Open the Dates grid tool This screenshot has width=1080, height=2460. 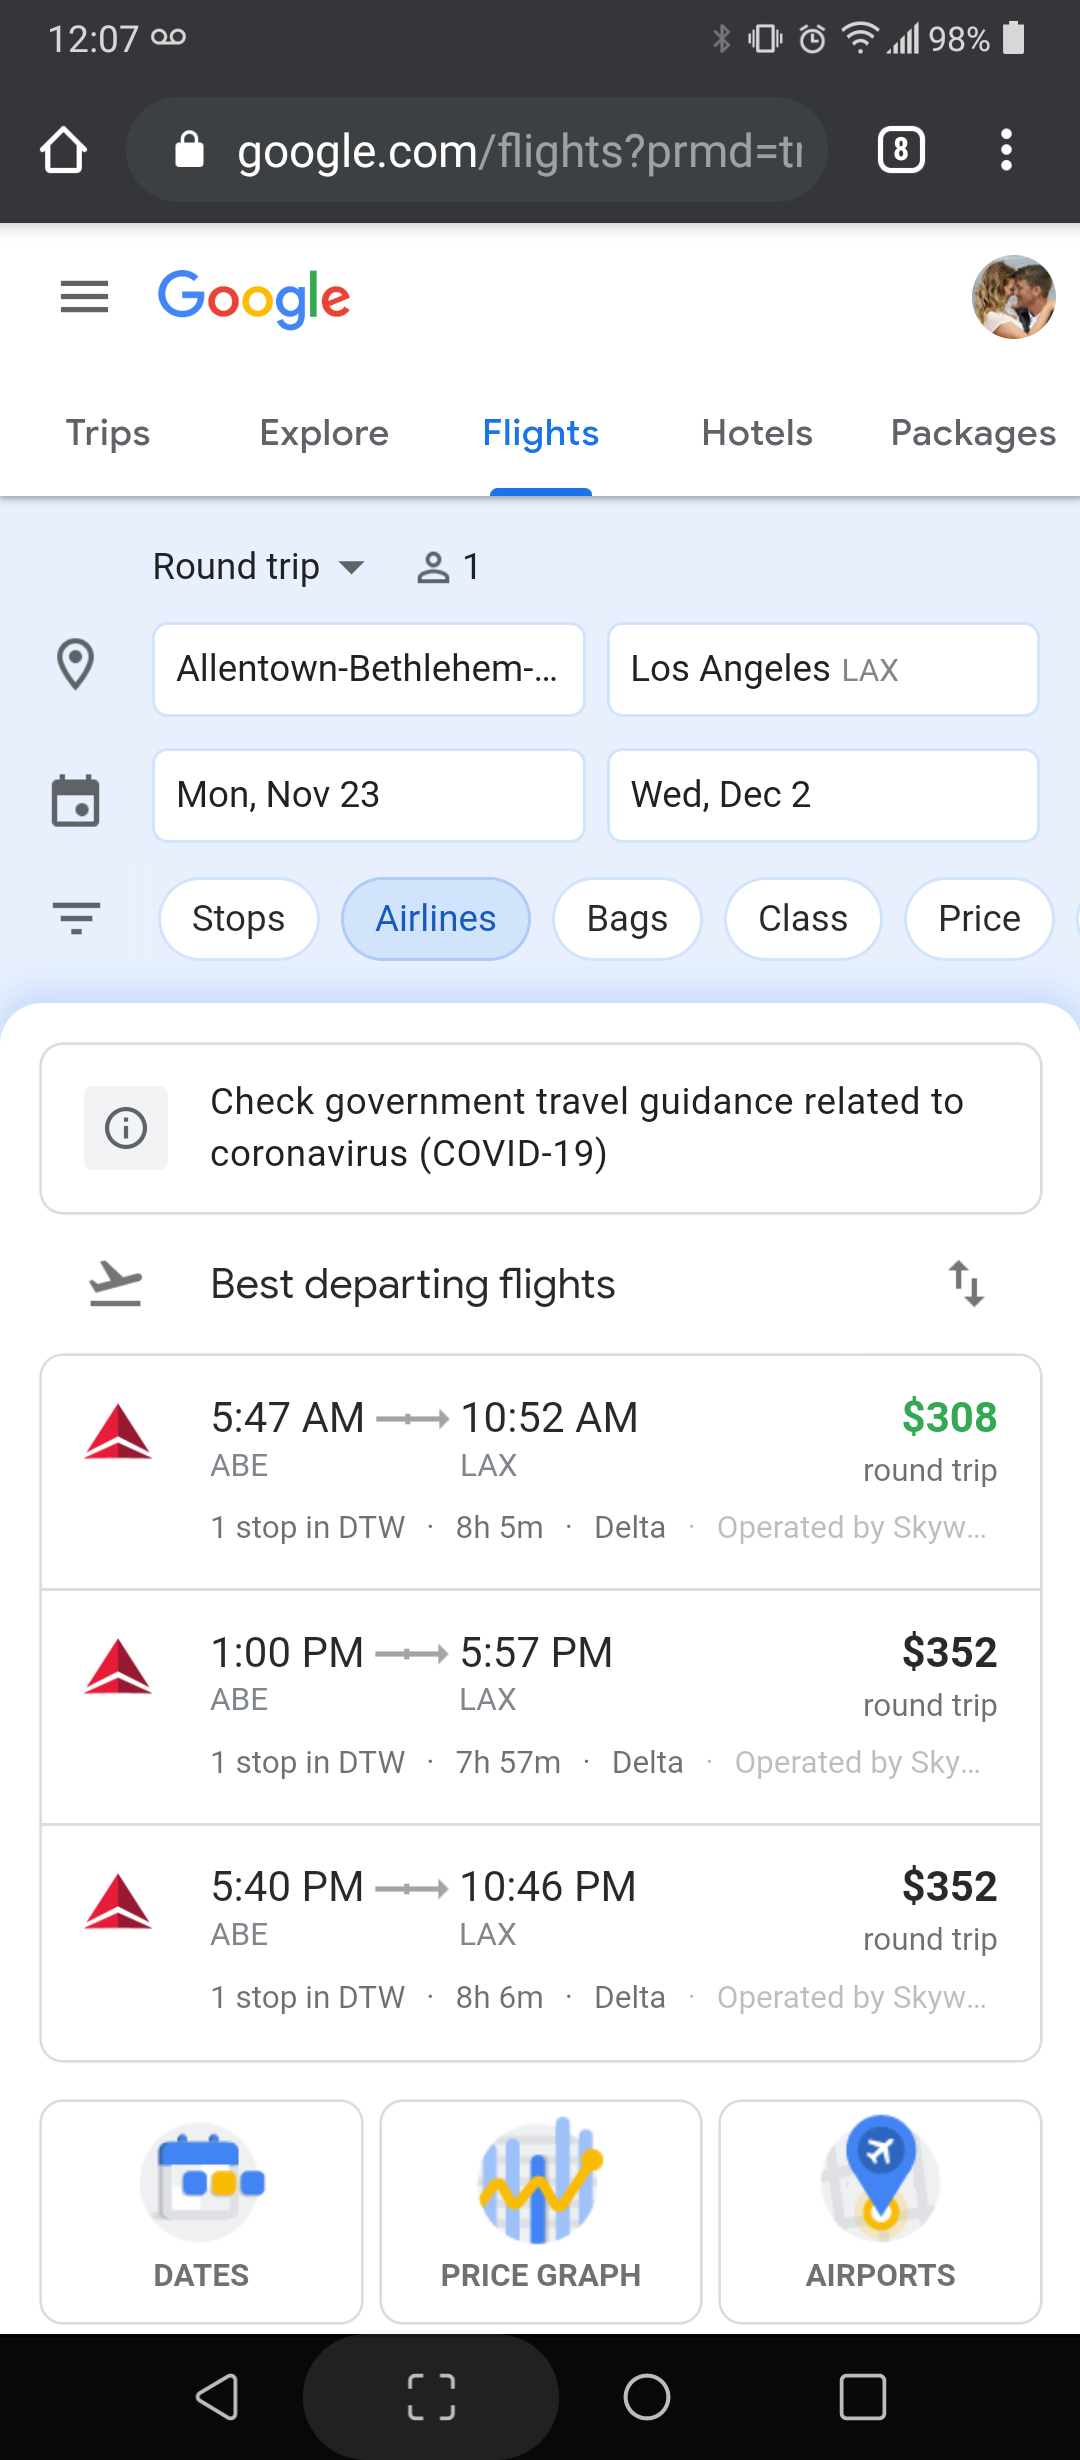click(201, 2211)
